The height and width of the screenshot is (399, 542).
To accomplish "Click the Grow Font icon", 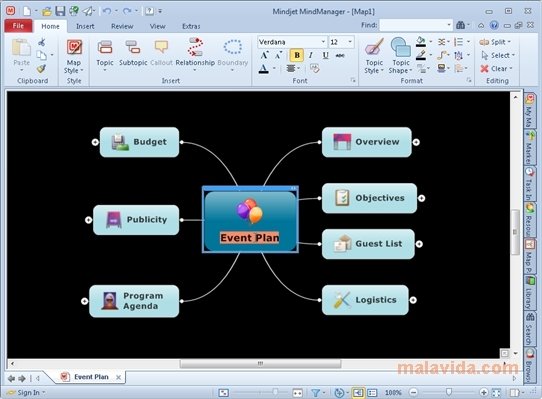I will click(265, 55).
